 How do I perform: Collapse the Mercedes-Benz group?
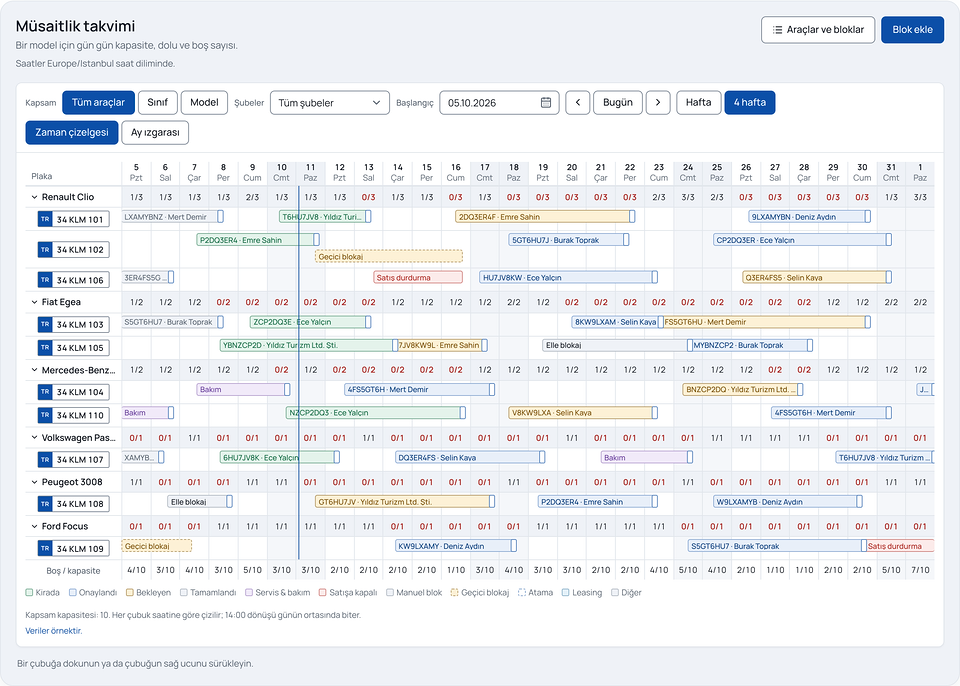[x=34, y=370]
